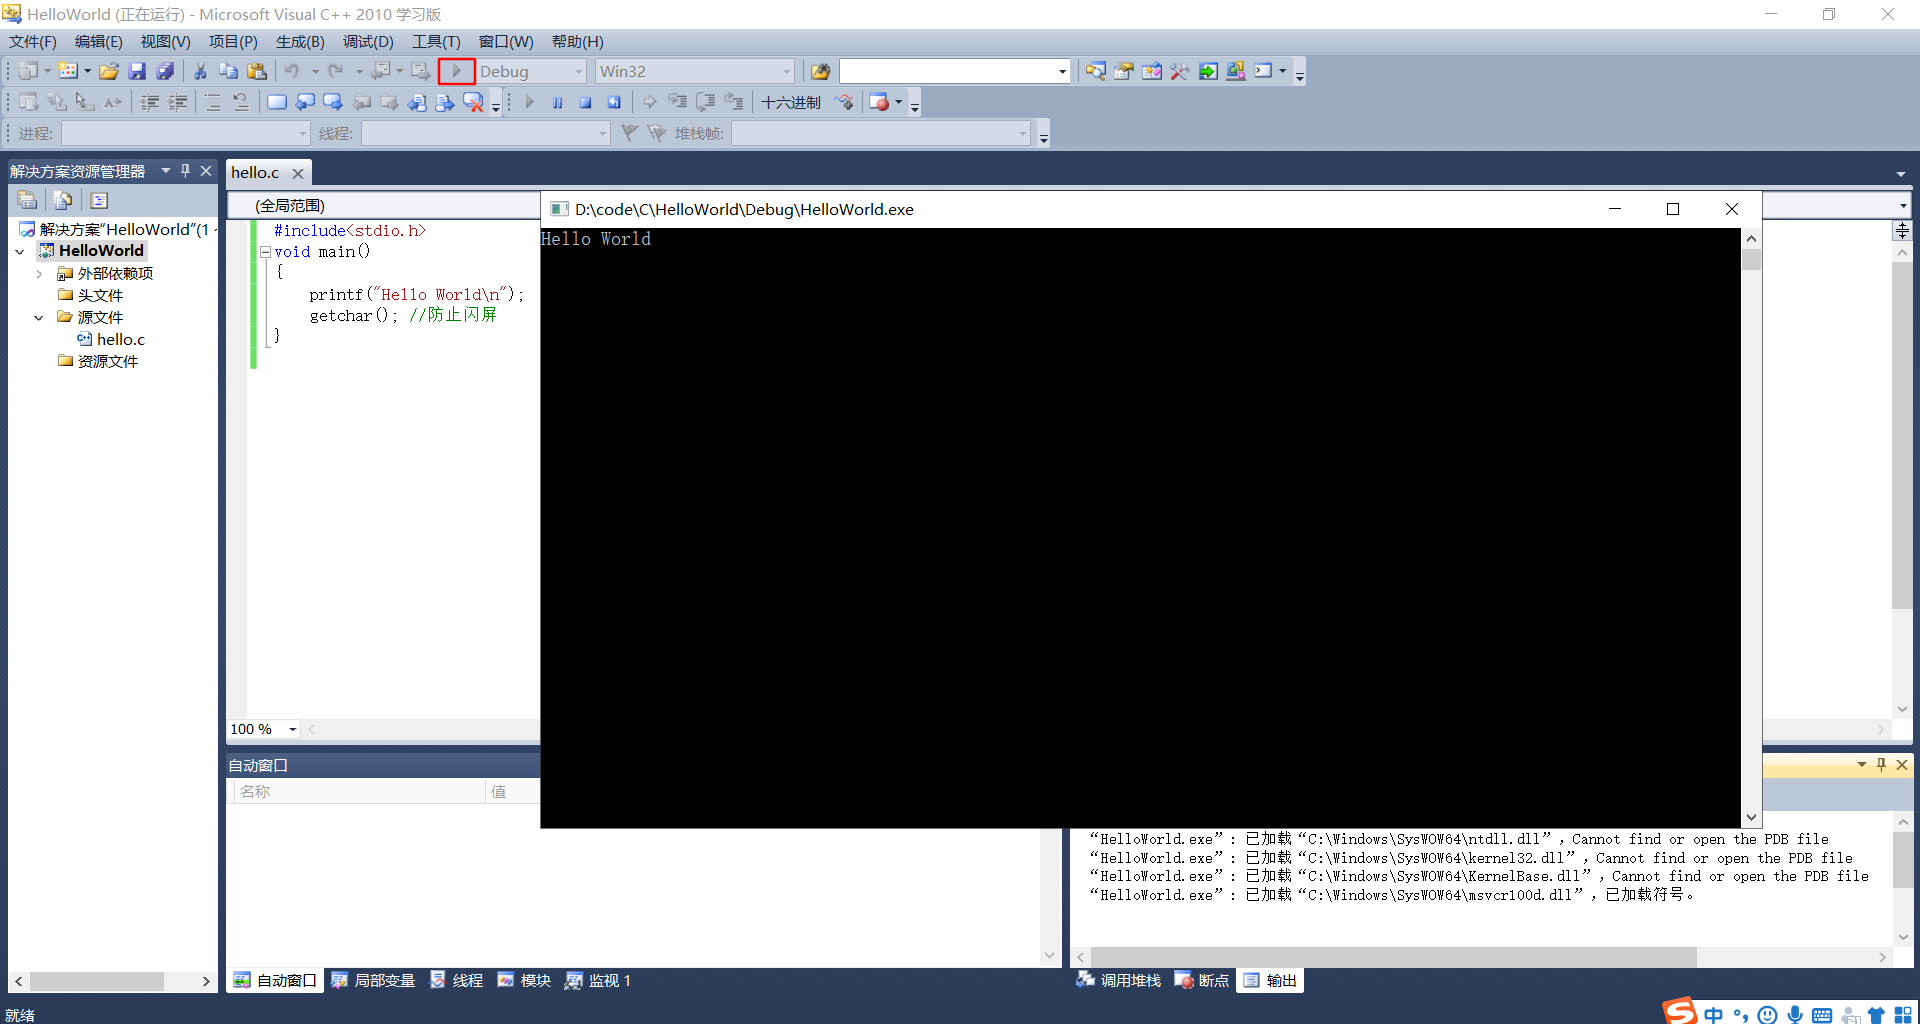Save hello.c with the floppy disk icon
The height and width of the screenshot is (1024, 1920).
click(x=137, y=71)
